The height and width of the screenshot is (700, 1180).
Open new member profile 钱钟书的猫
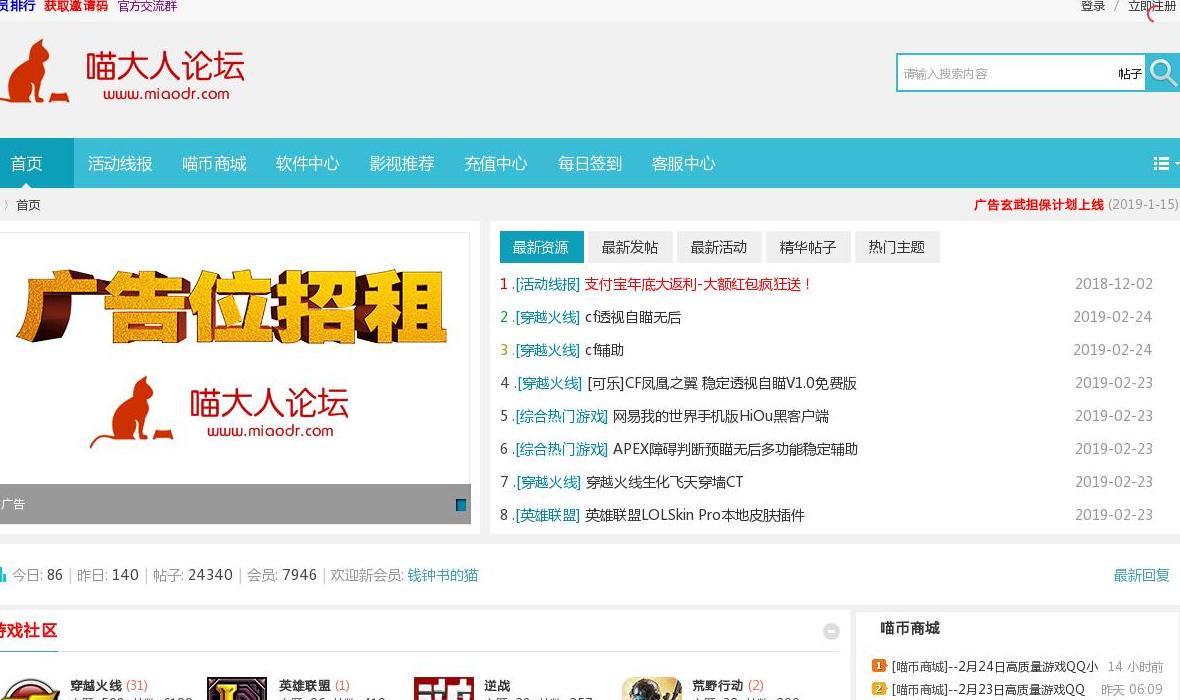tap(442, 575)
